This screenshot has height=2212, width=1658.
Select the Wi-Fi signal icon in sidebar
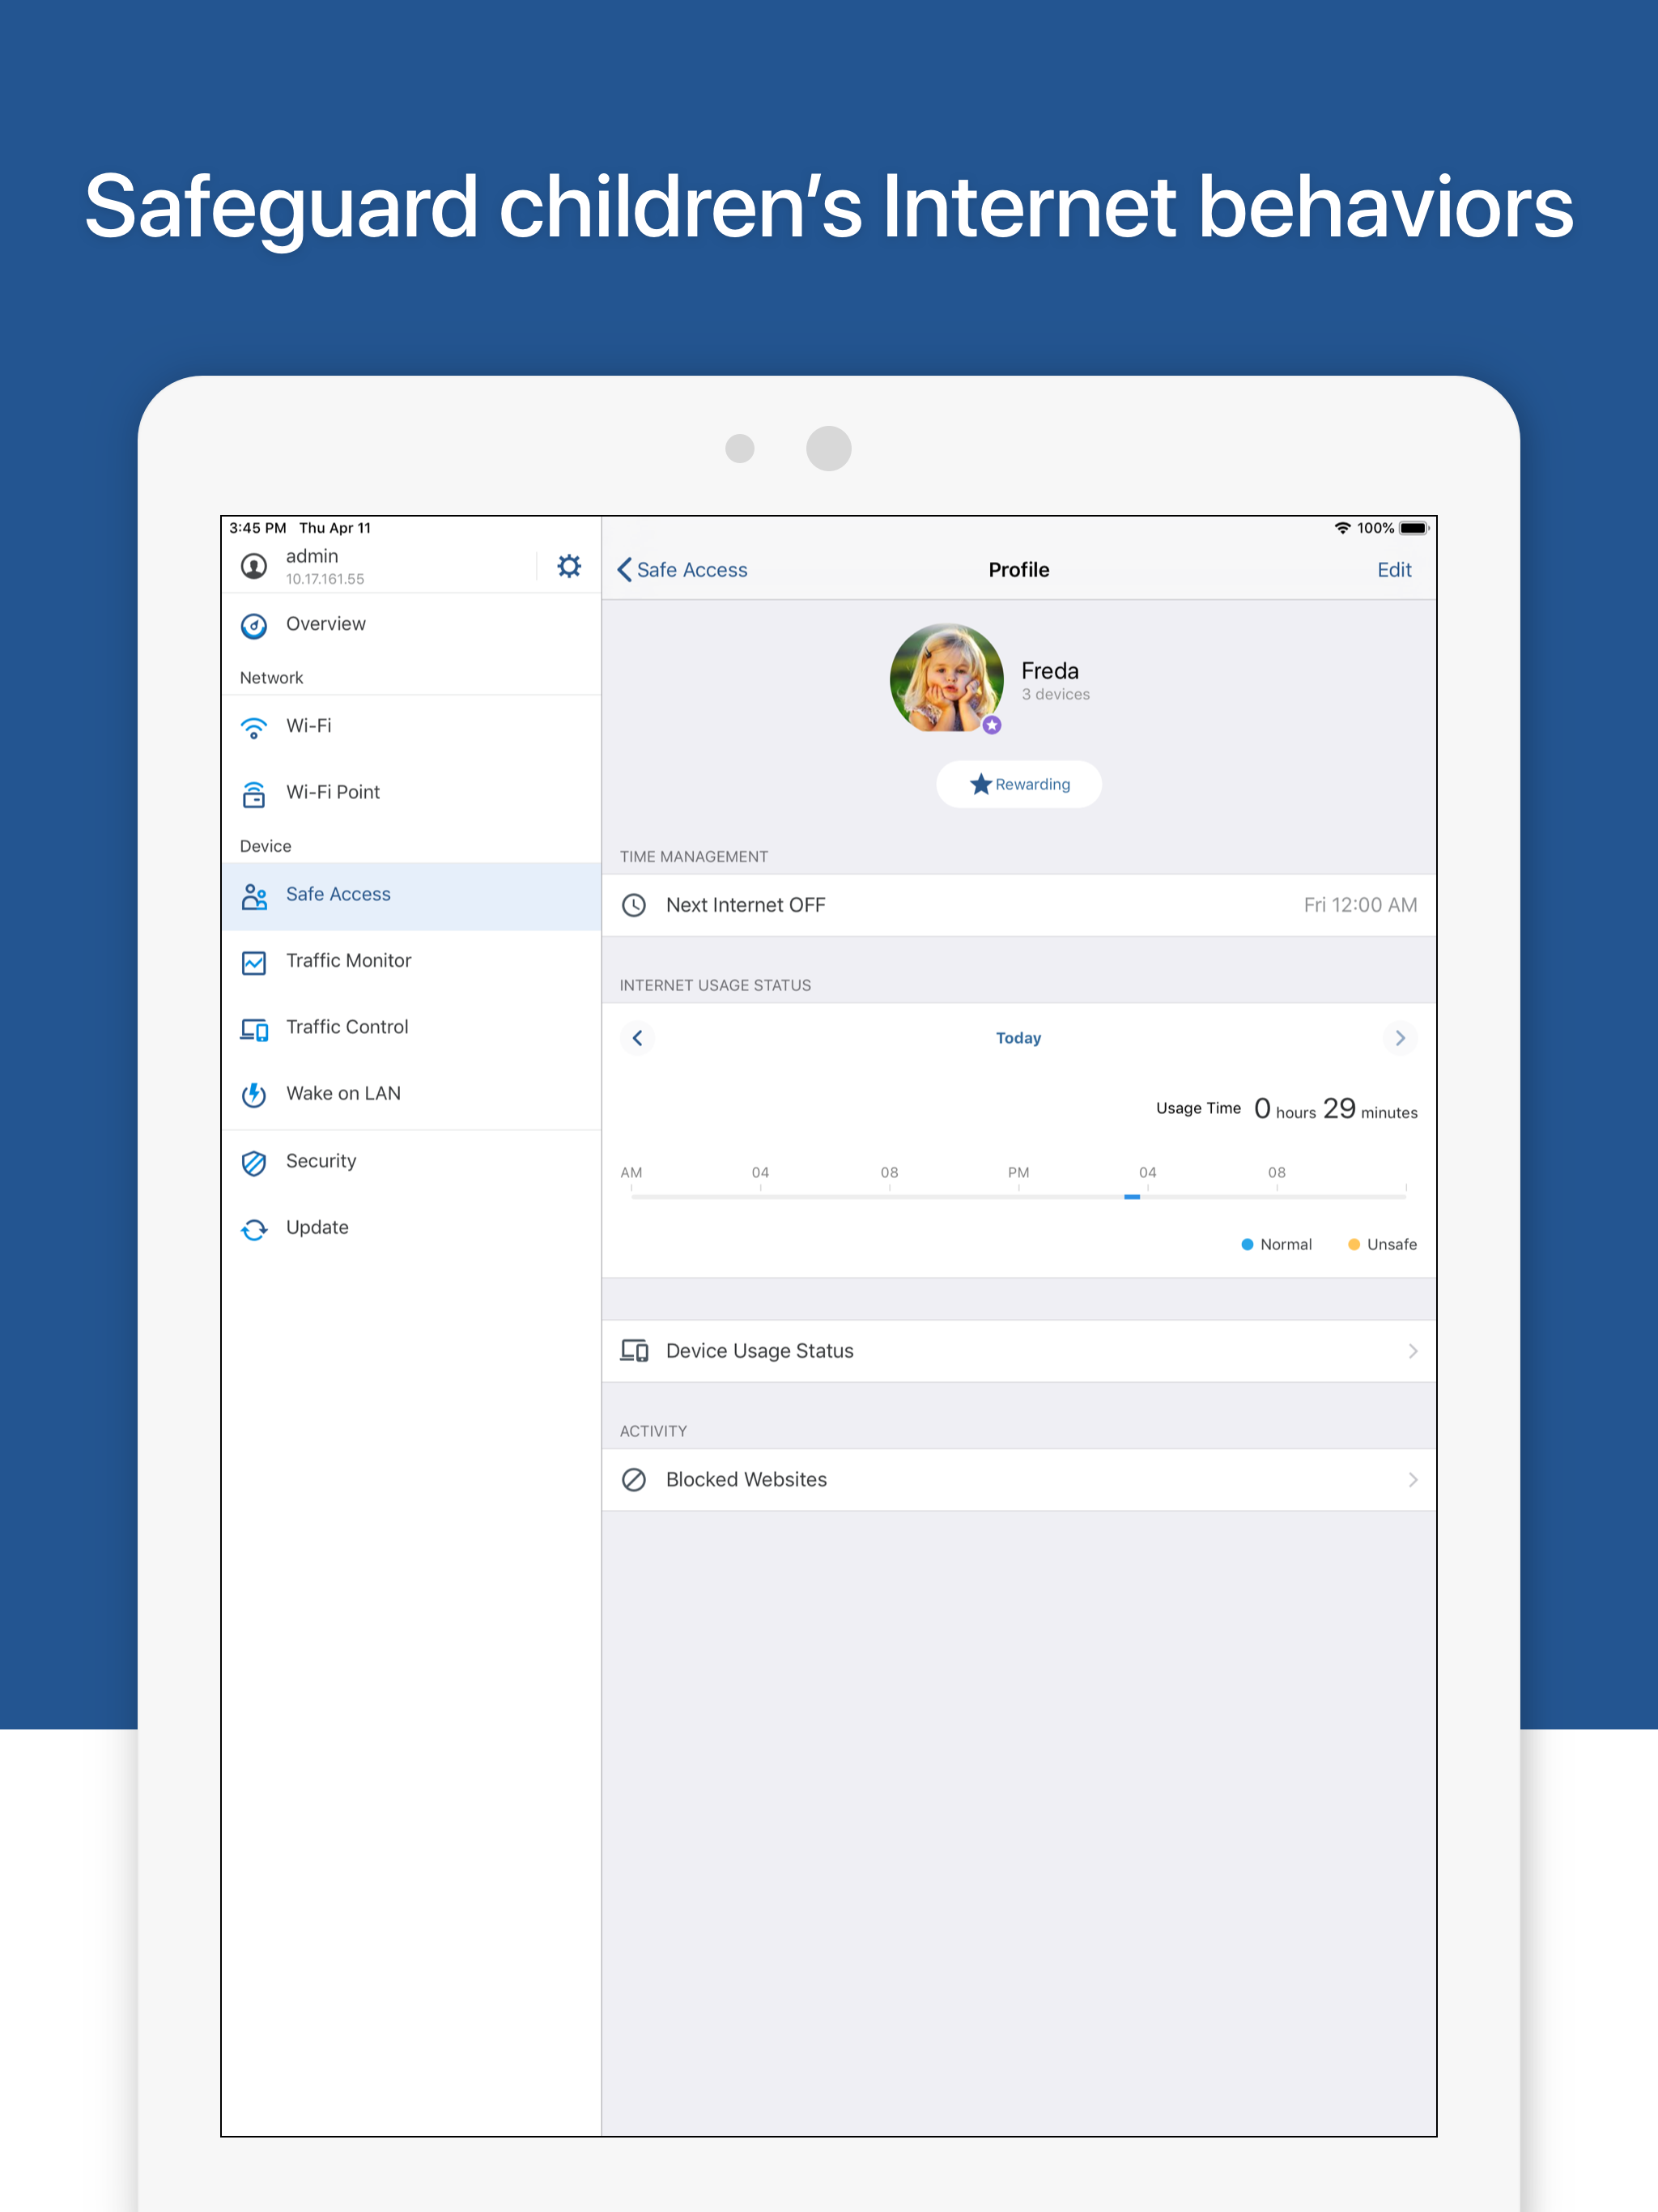click(x=254, y=727)
